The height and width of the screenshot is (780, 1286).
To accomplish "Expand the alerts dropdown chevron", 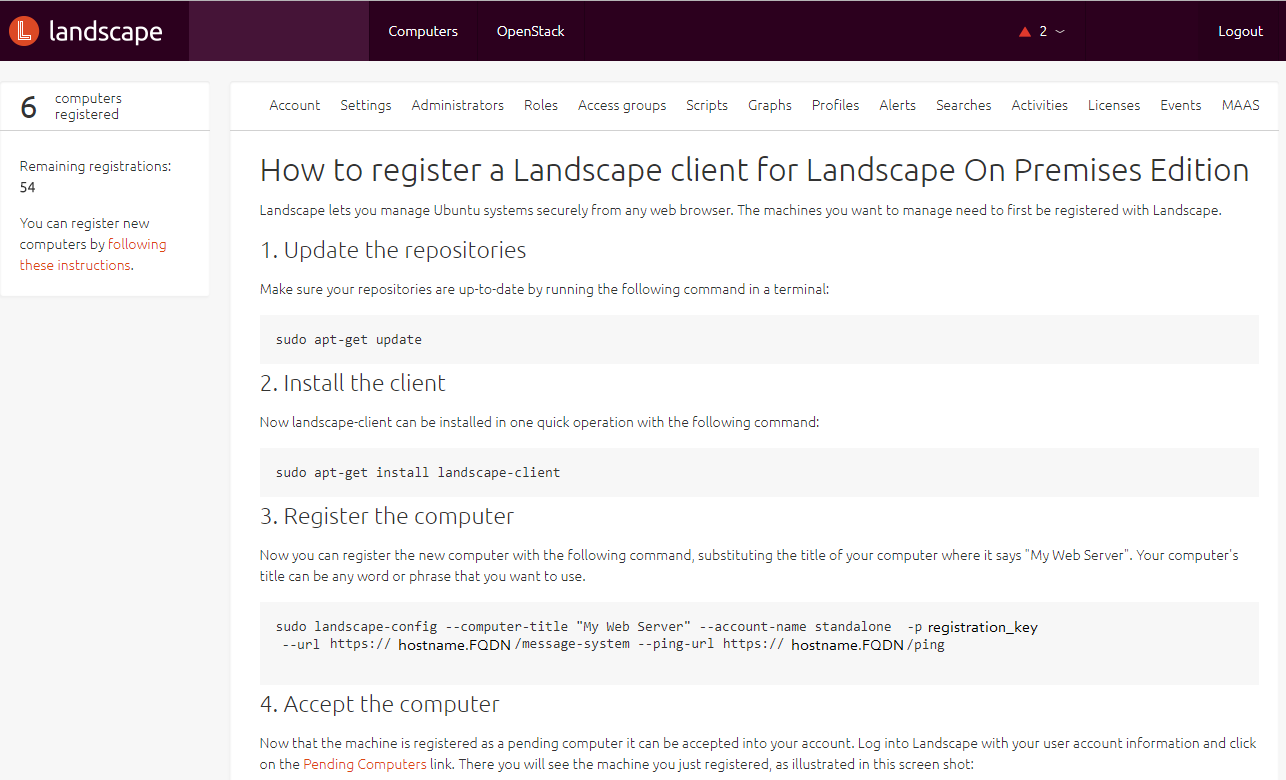I will [1059, 31].
